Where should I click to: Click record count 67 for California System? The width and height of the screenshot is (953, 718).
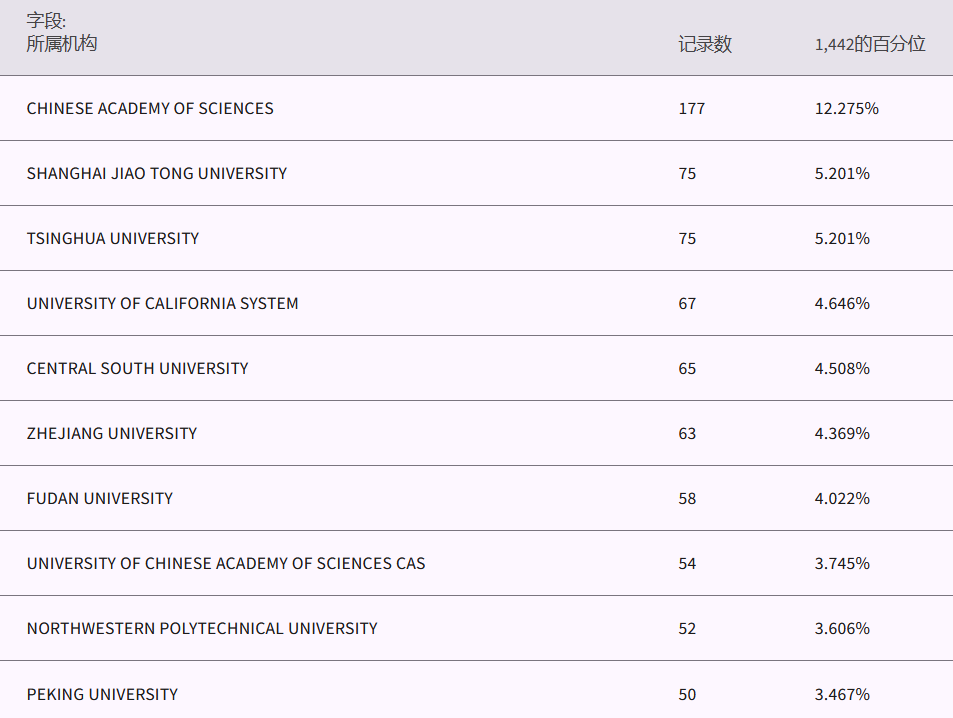(687, 303)
